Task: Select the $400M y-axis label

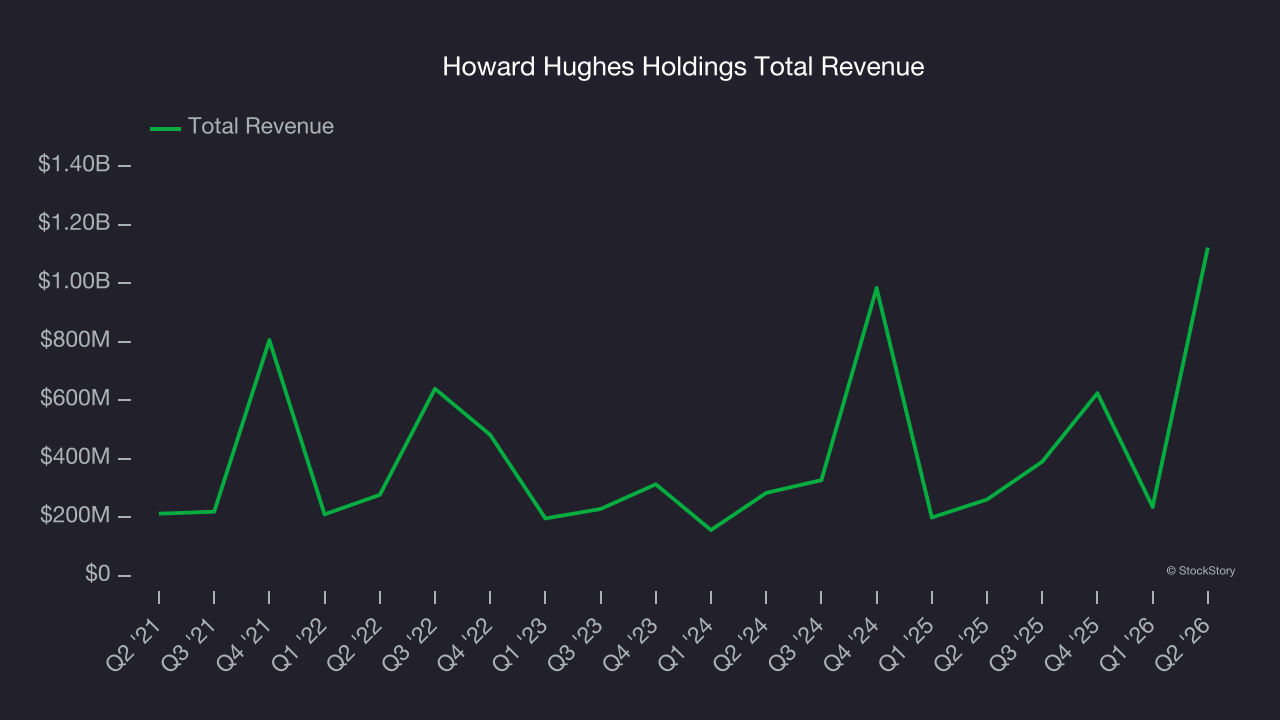Action: [75, 457]
